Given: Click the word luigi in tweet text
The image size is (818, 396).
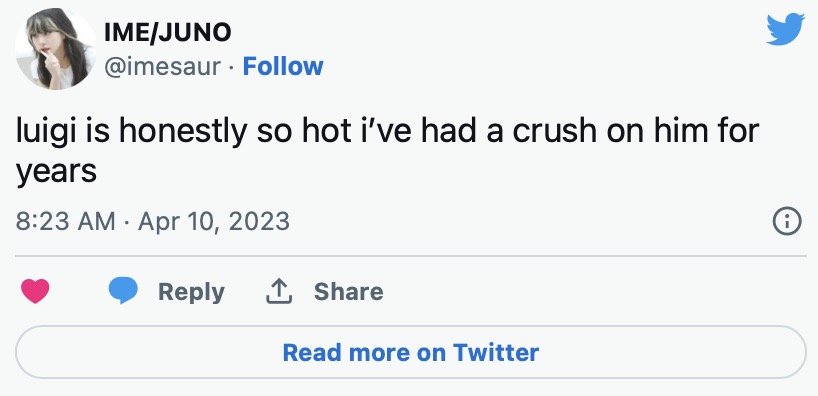Looking at the screenshot, I should (x=47, y=131).
